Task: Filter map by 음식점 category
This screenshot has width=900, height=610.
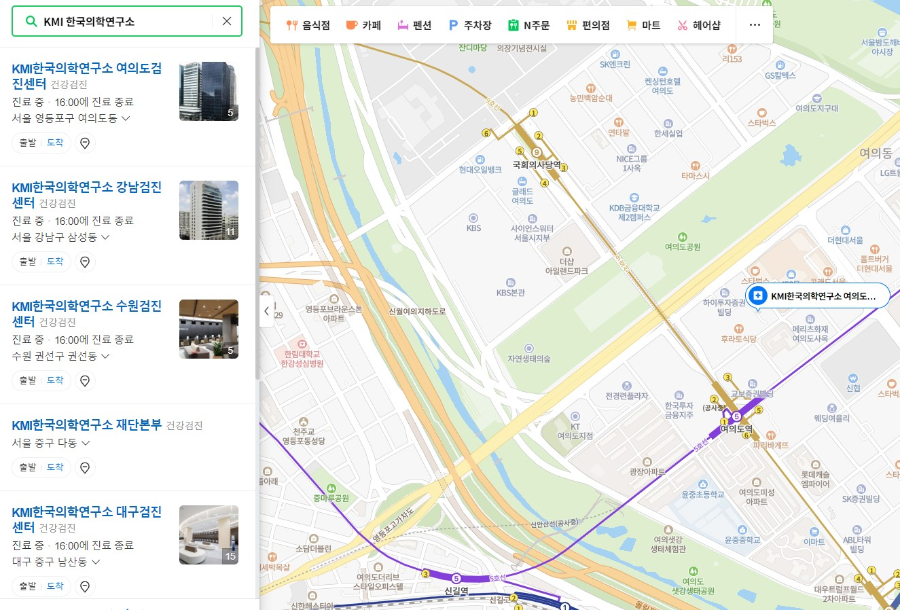Action: [308, 25]
